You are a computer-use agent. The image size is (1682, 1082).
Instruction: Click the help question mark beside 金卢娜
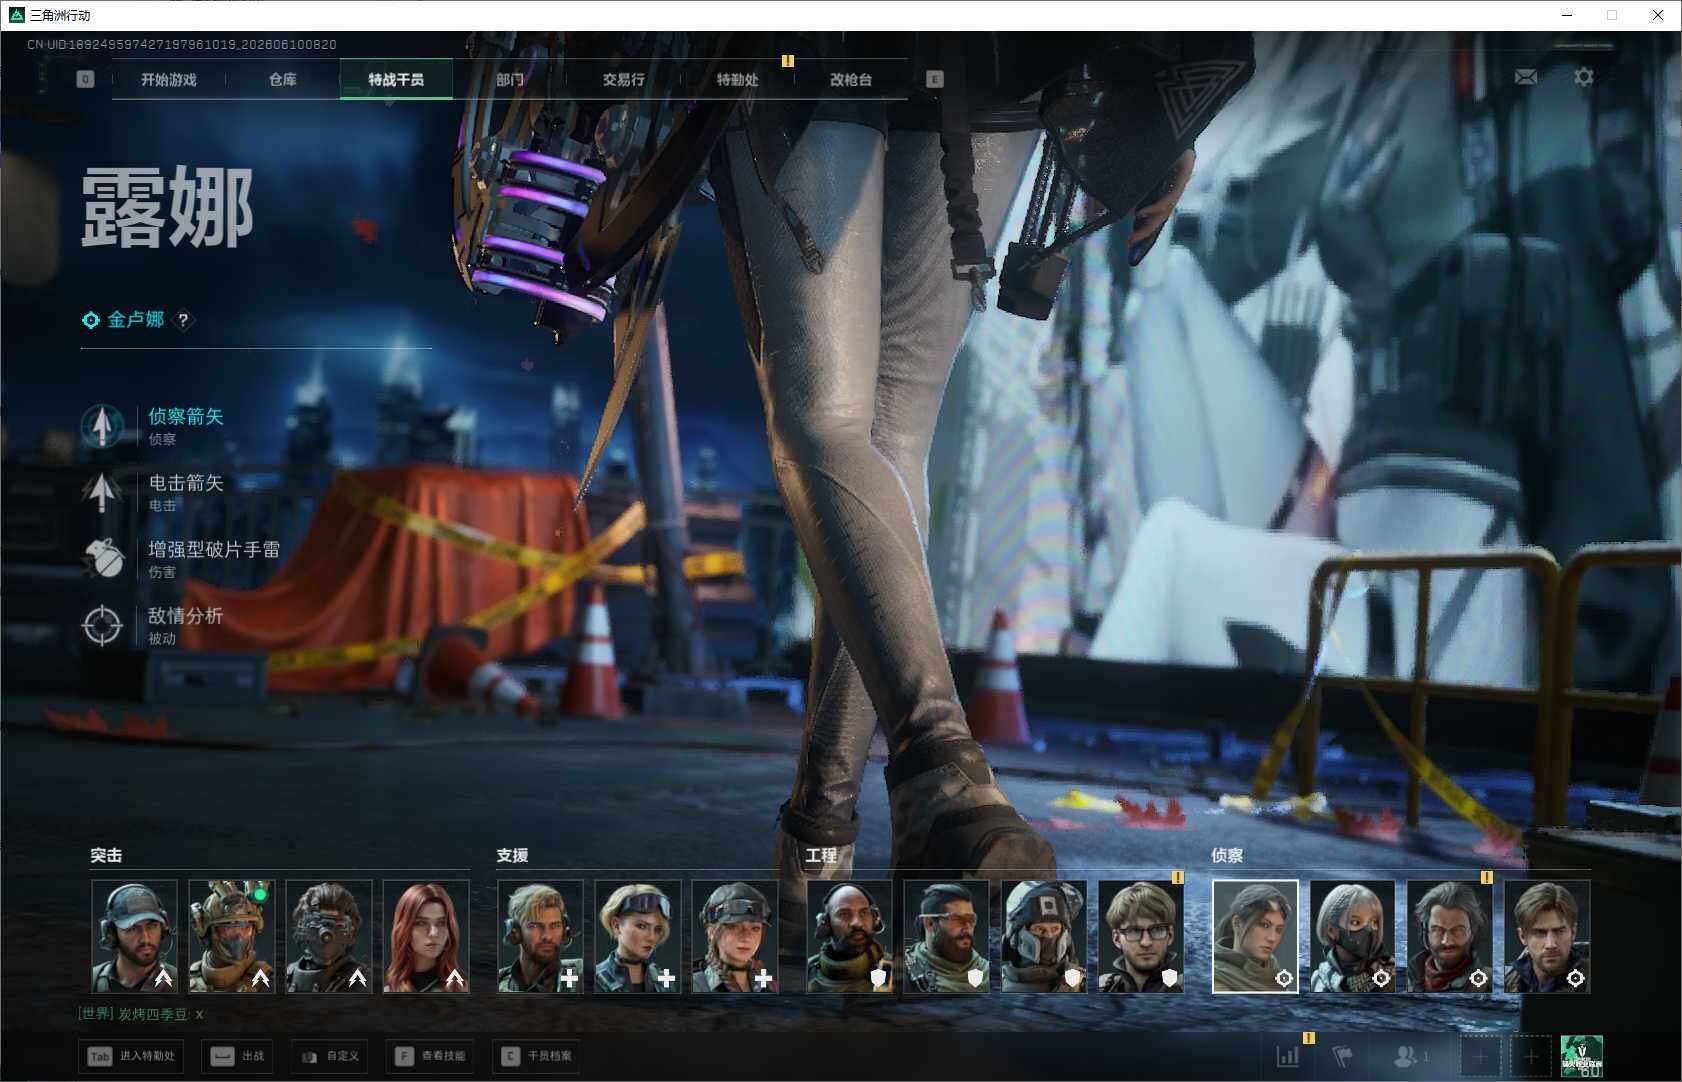(183, 320)
